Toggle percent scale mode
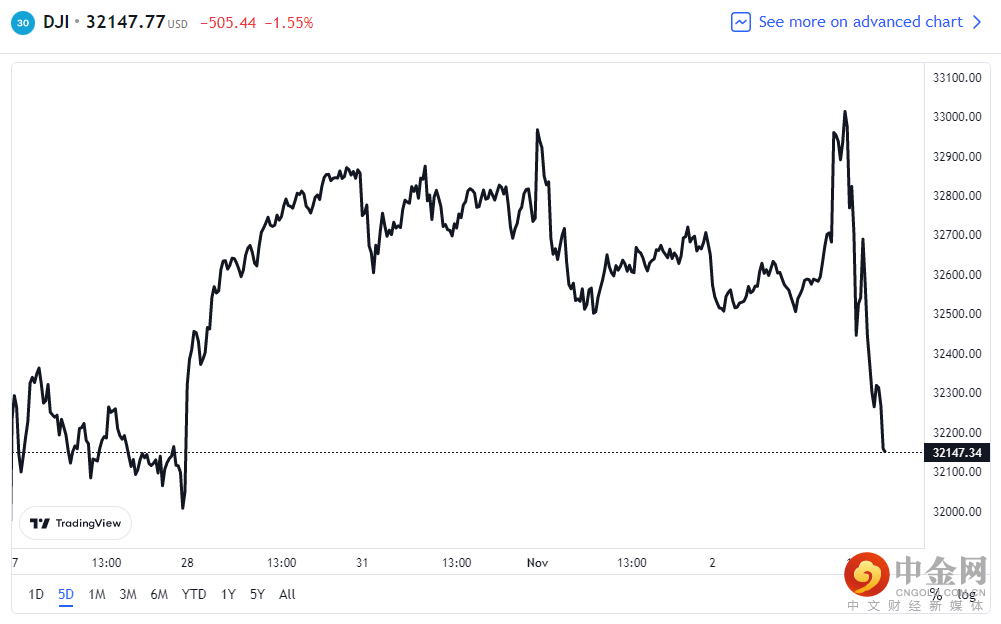This screenshot has height=624, width=1001. [935, 594]
